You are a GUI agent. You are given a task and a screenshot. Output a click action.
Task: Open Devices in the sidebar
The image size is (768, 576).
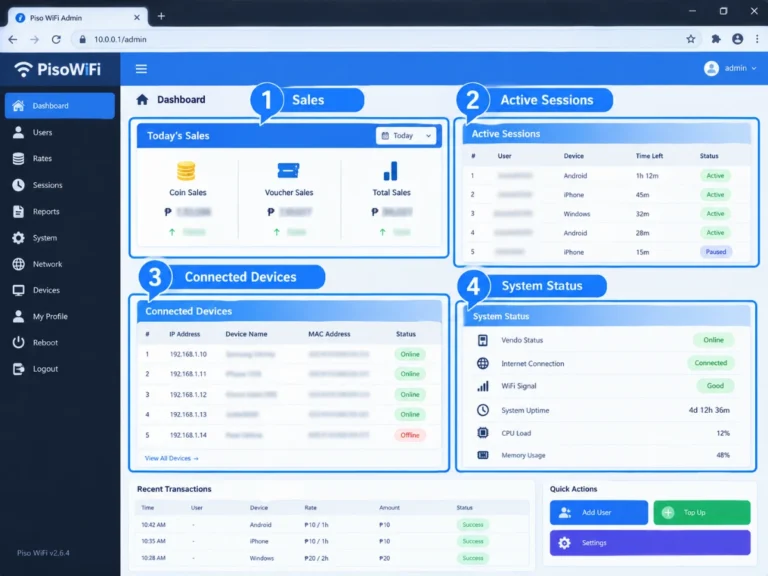pos(60,290)
